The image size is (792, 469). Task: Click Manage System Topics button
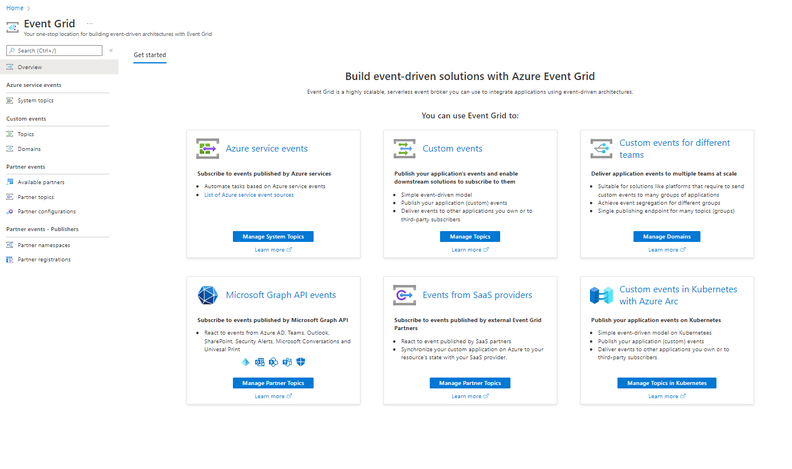point(273,236)
